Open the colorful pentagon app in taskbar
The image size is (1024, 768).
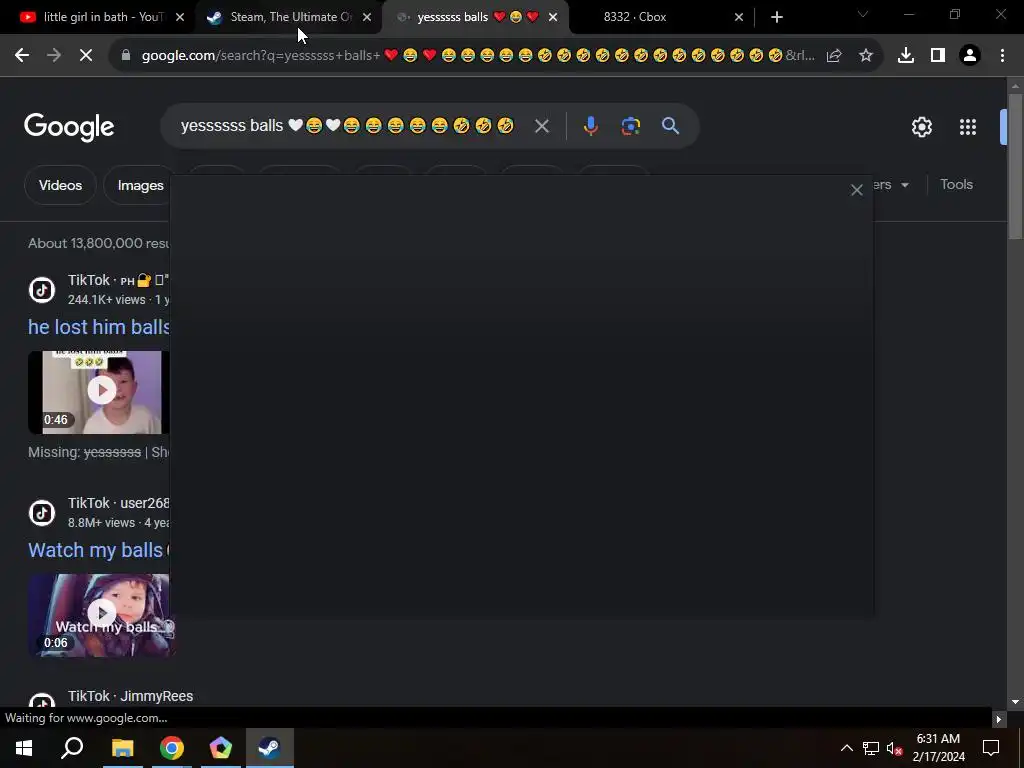[x=221, y=748]
